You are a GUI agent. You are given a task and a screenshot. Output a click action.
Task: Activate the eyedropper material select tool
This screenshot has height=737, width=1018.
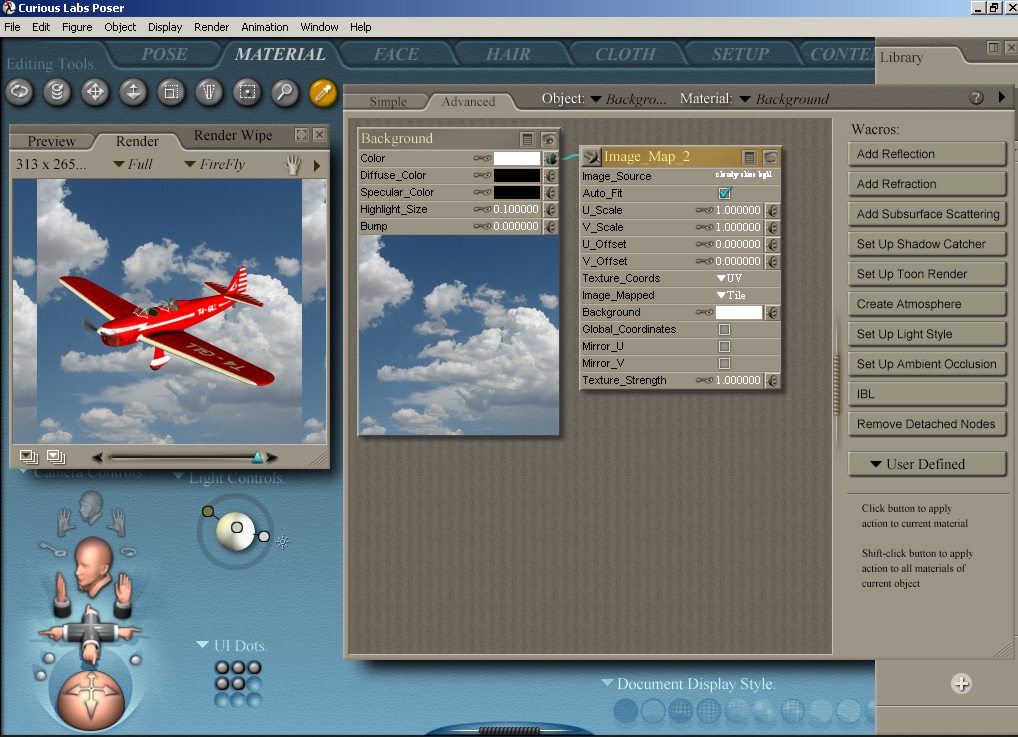(322, 93)
